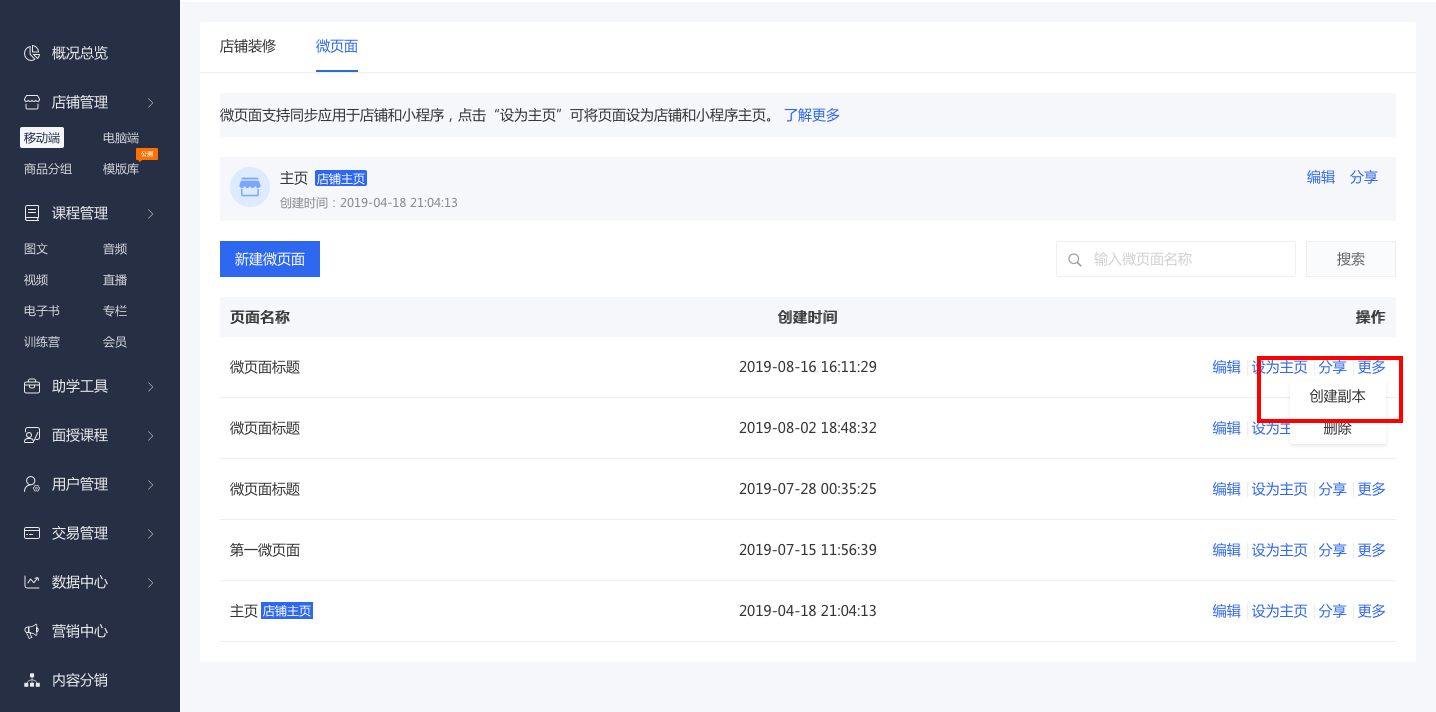Expand the 店铺管理 chevron arrow
This screenshot has width=1436, height=712.
[x=150, y=102]
